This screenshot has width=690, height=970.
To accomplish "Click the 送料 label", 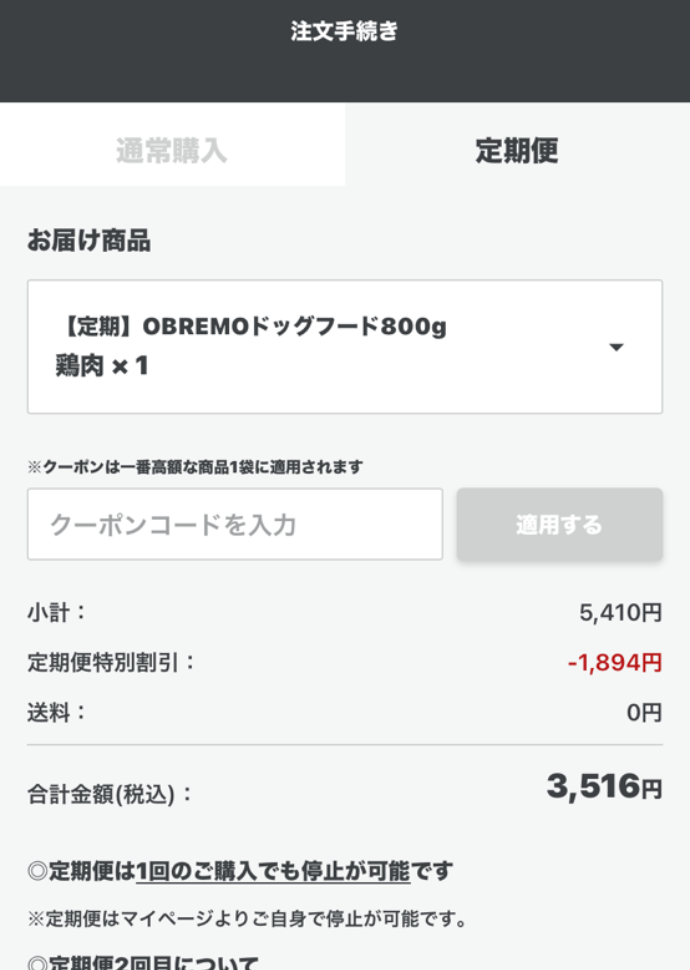I will (57, 713).
